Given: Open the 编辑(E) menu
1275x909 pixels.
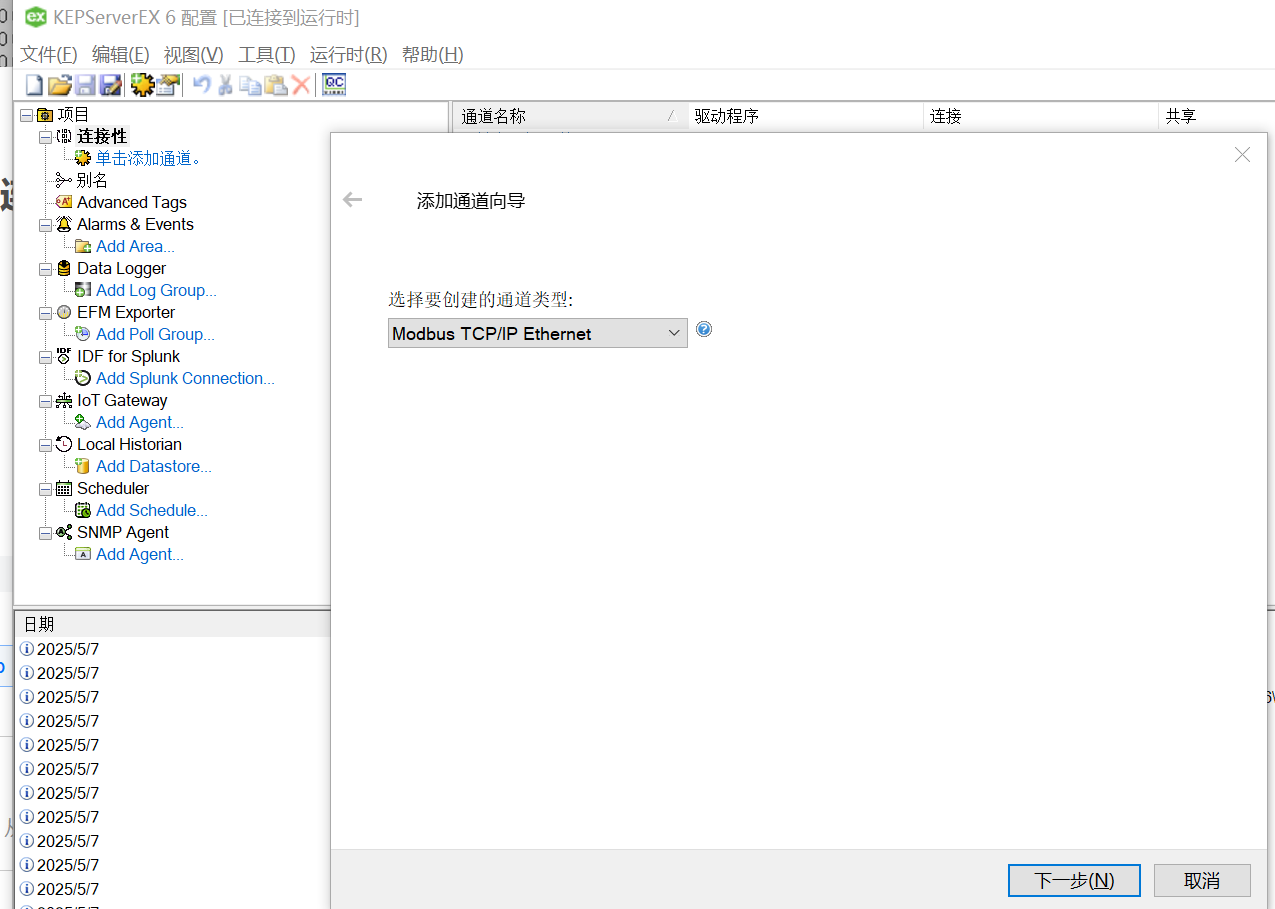Looking at the screenshot, I should [121, 54].
